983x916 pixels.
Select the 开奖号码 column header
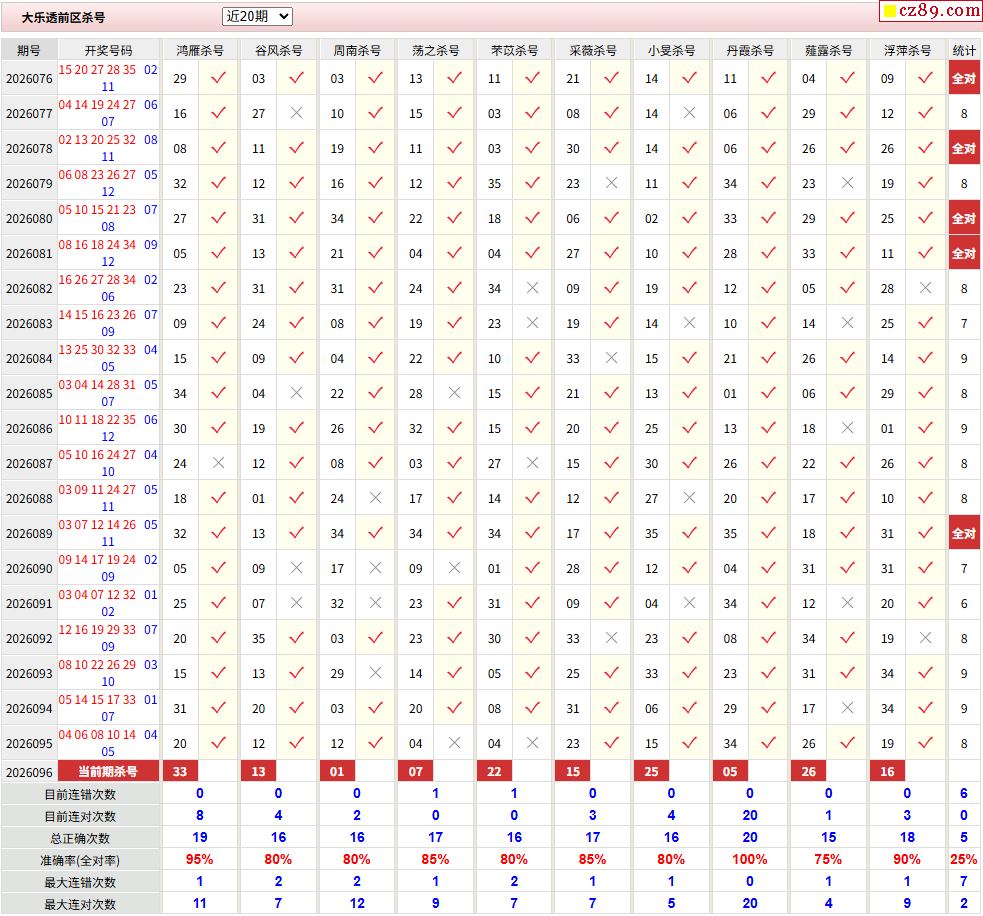(x=108, y=50)
